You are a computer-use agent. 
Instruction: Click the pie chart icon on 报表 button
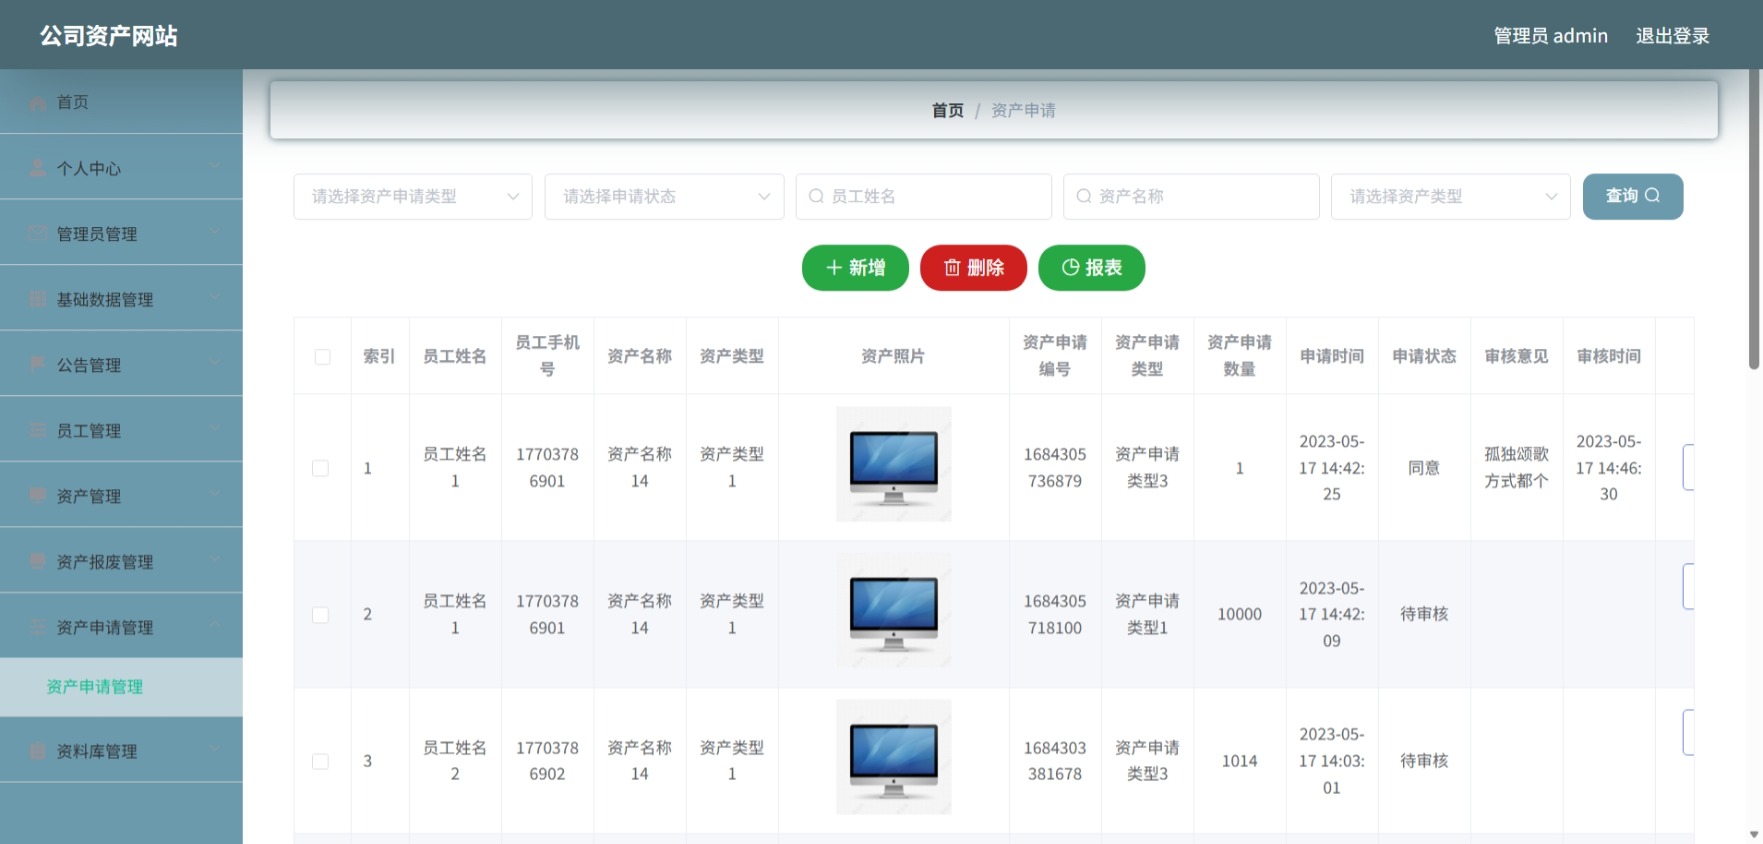coord(1070,267)
